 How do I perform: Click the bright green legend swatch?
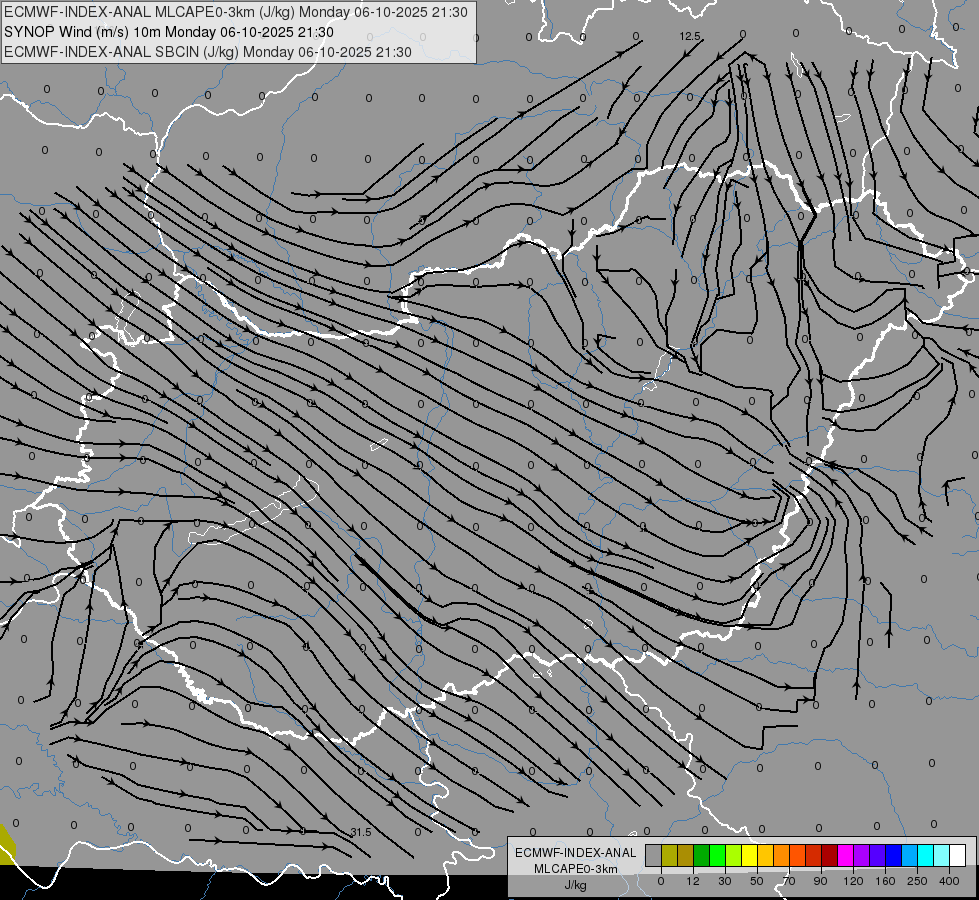717,855
